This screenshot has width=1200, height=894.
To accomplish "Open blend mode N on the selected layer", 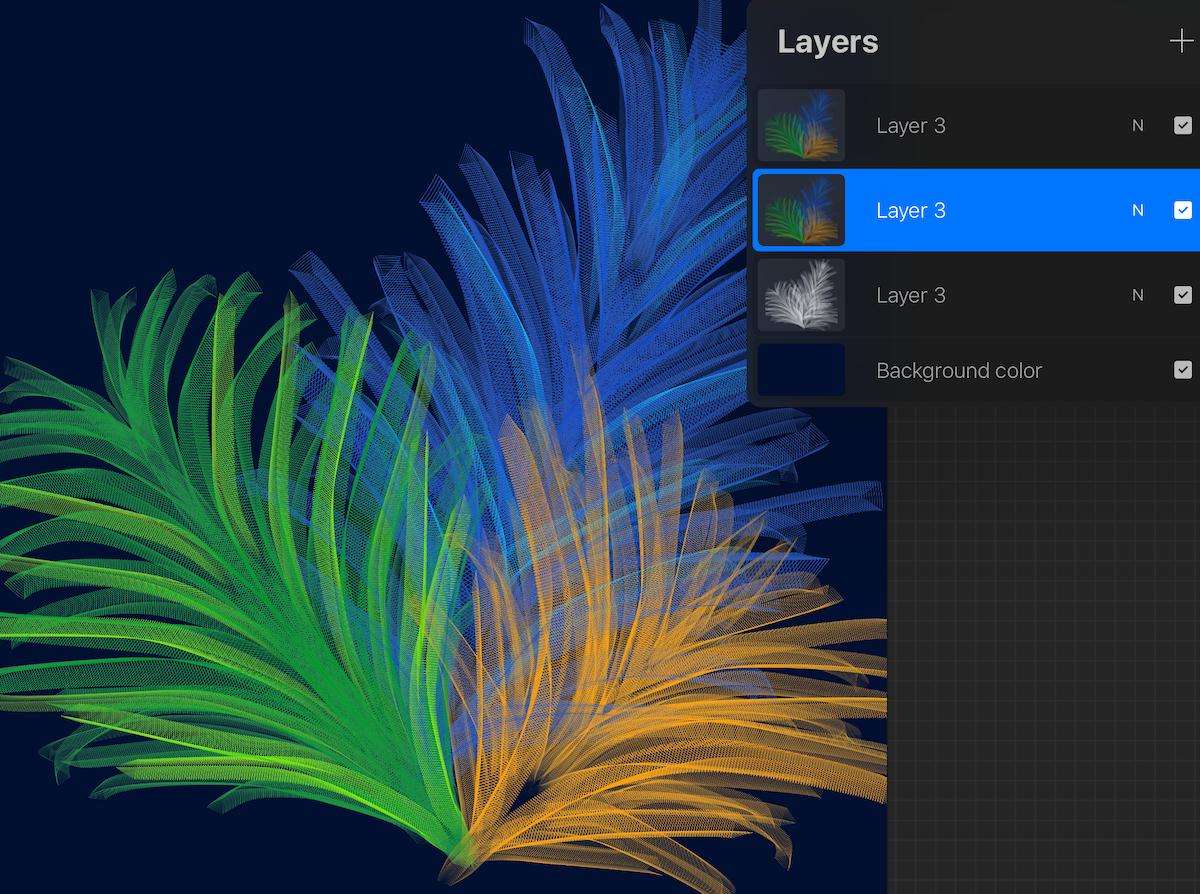I will 1138,211.
